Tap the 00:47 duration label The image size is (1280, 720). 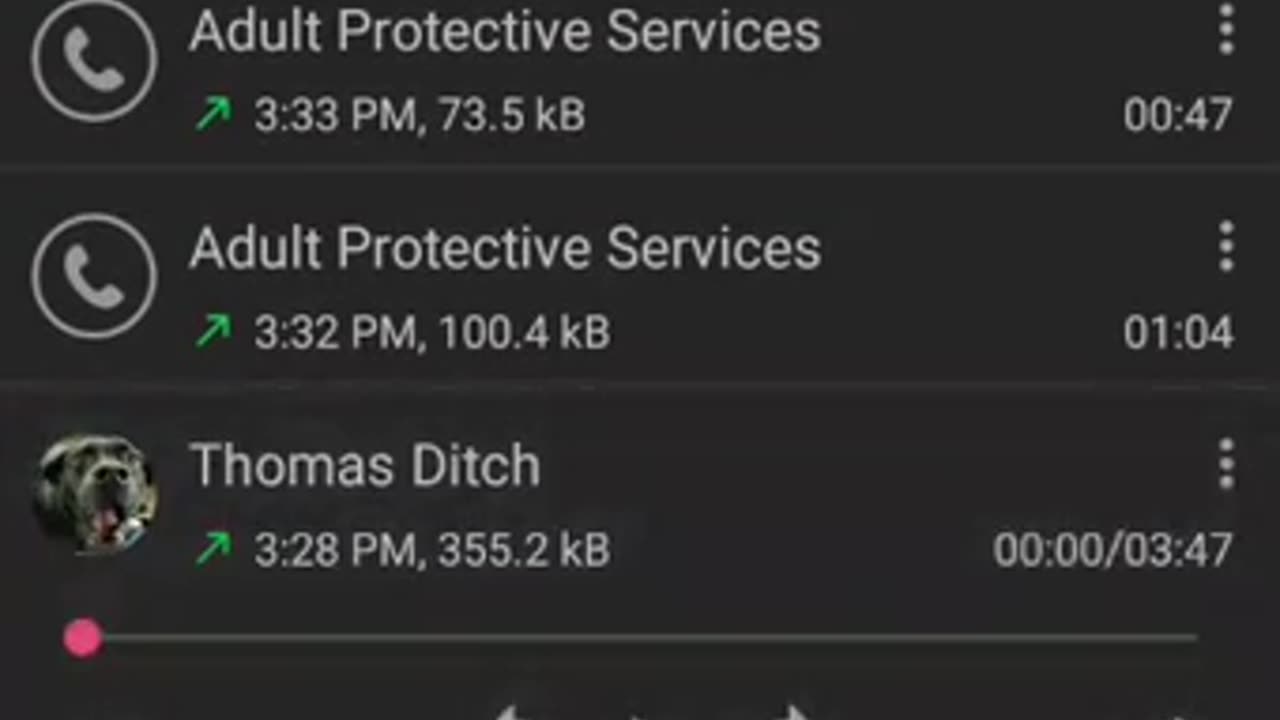(x=1177, y=115)
